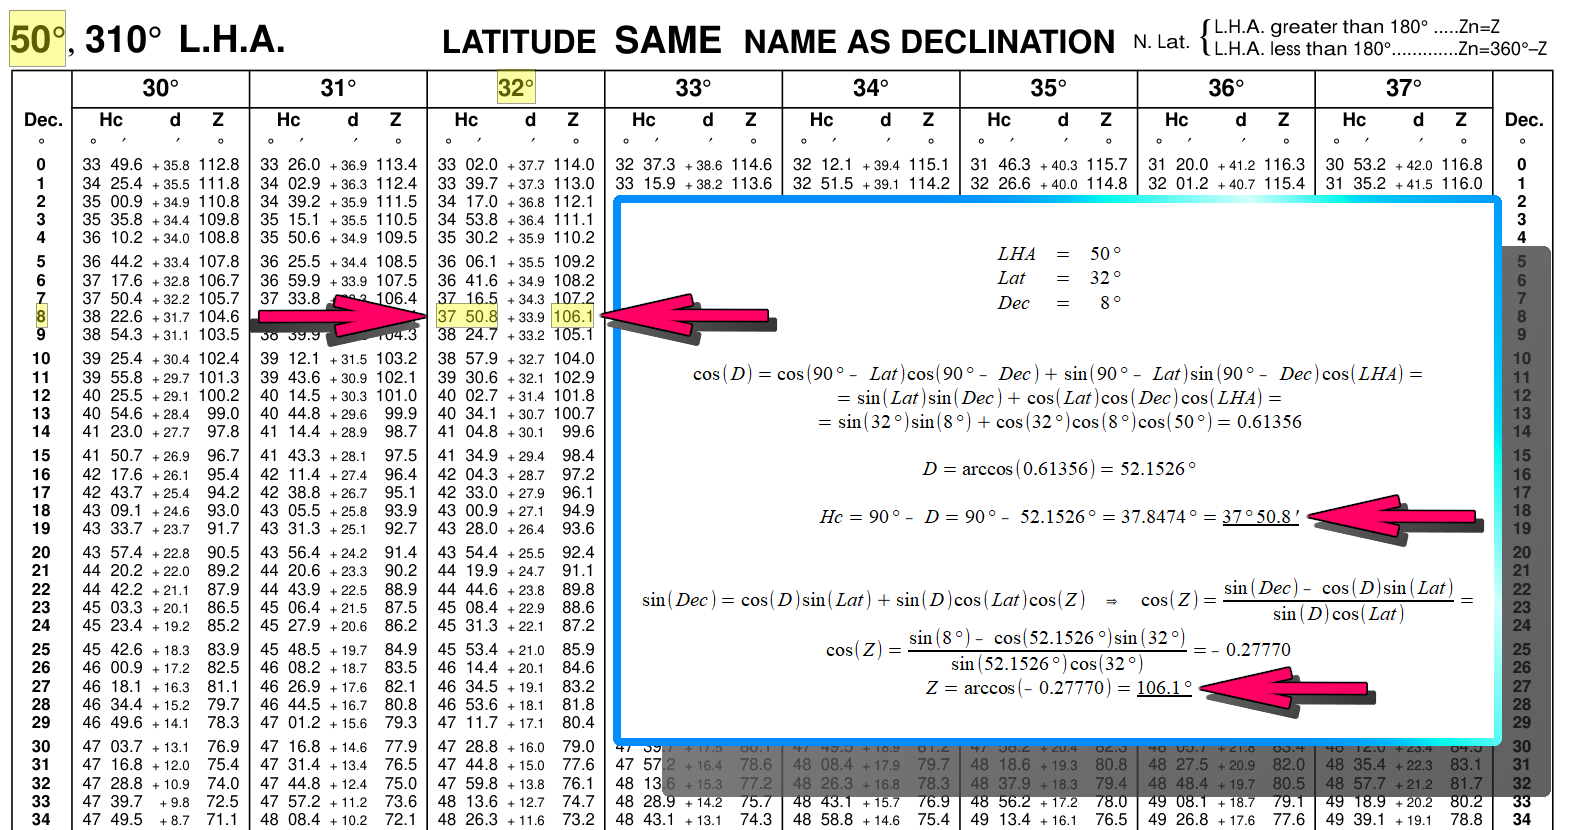The width and height of the screenshot is (1570, 830).
Task: Click Hc '49 39.1' in the 37° column
Action: click(x=1355, y=820)
